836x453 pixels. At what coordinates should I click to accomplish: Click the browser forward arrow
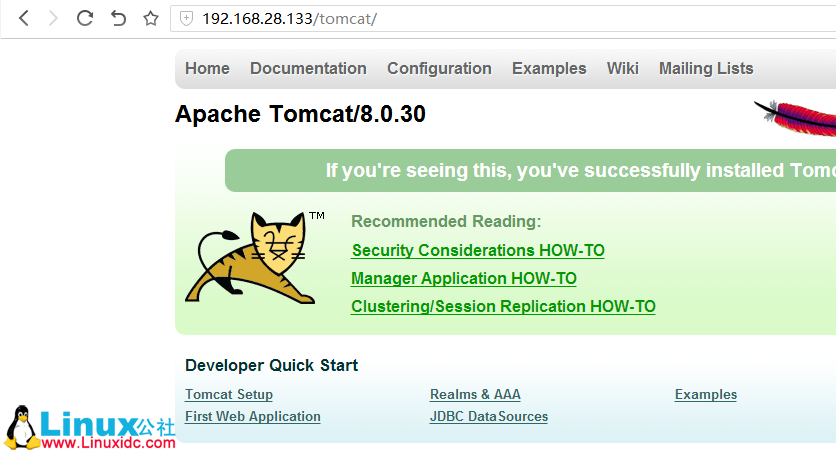[x=53, y=19]
